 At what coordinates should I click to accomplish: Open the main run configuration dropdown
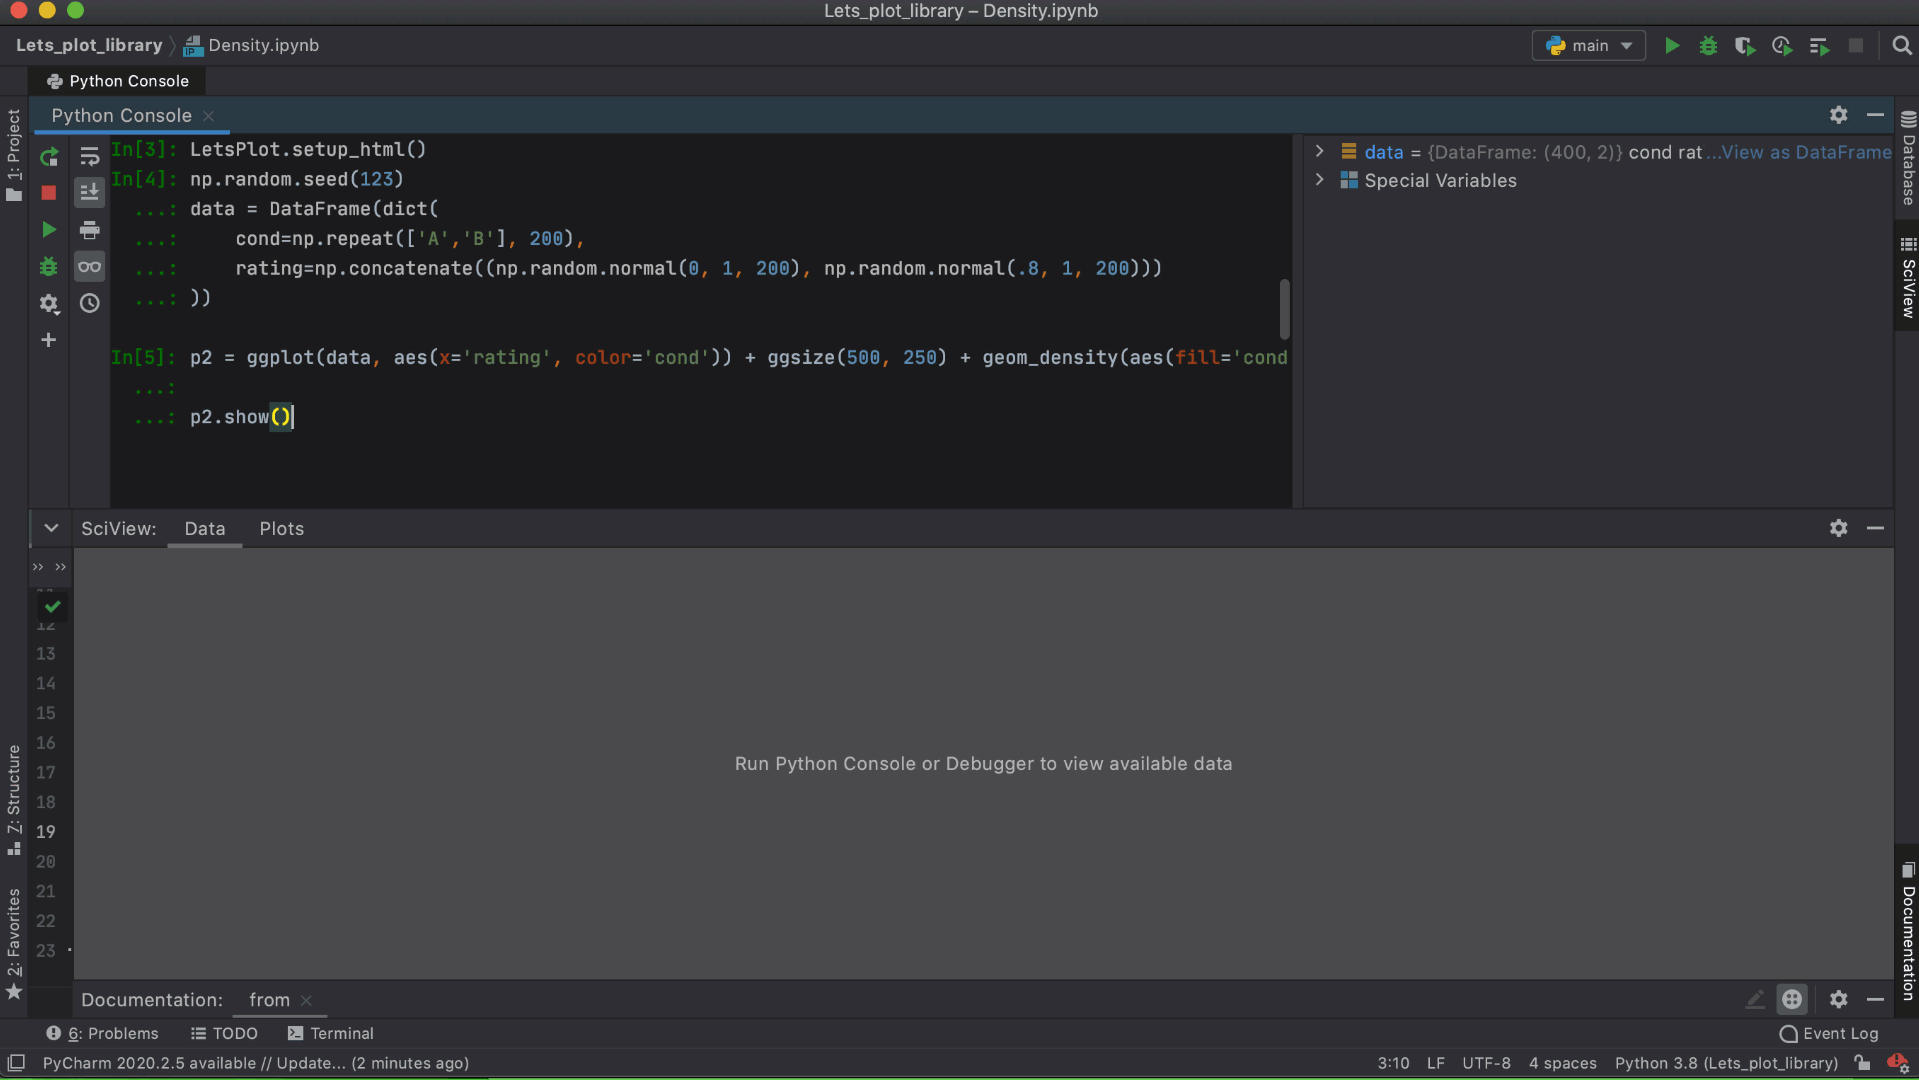coord(1588,46)
